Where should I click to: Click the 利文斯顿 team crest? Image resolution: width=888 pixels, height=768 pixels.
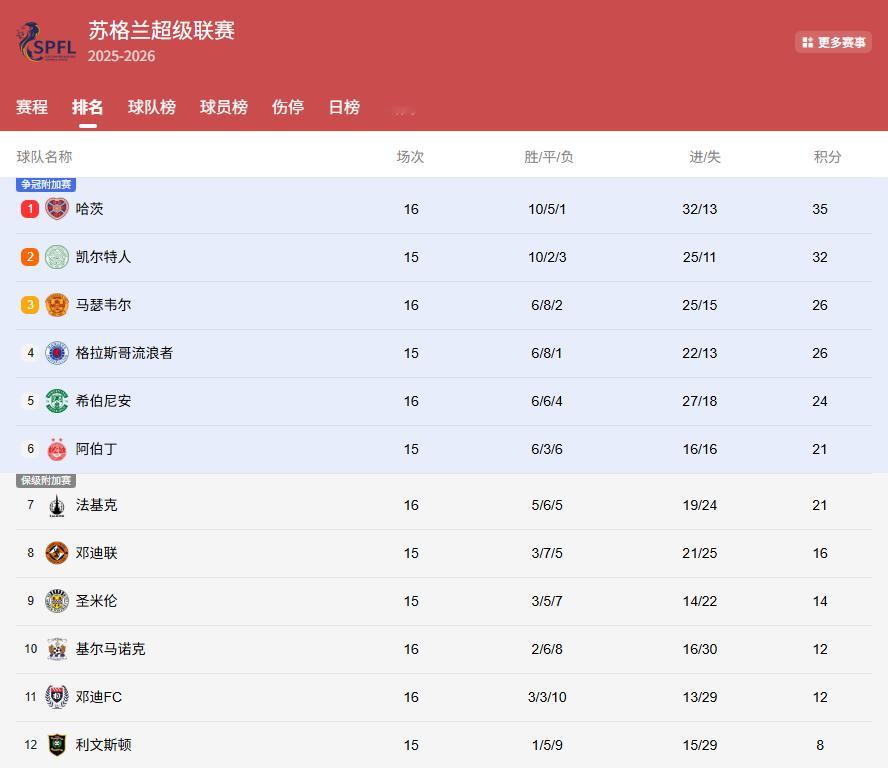(57, 745)
